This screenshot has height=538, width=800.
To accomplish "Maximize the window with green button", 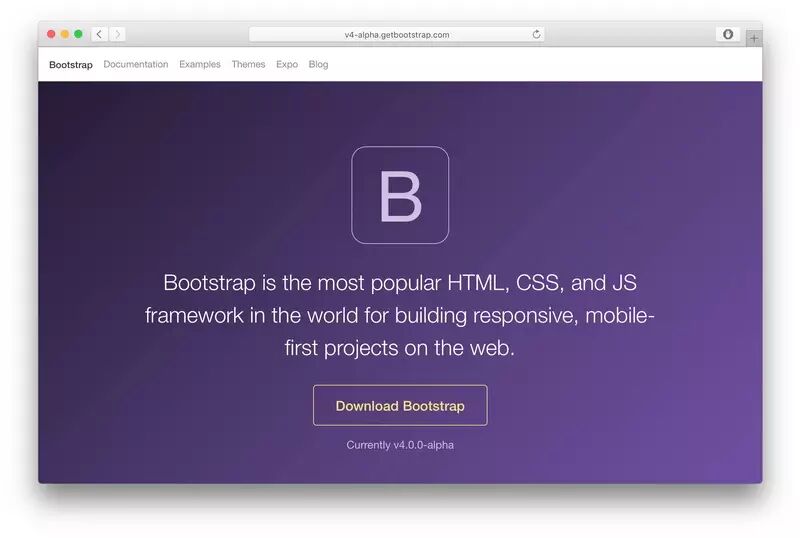I will tap(78, 34).
